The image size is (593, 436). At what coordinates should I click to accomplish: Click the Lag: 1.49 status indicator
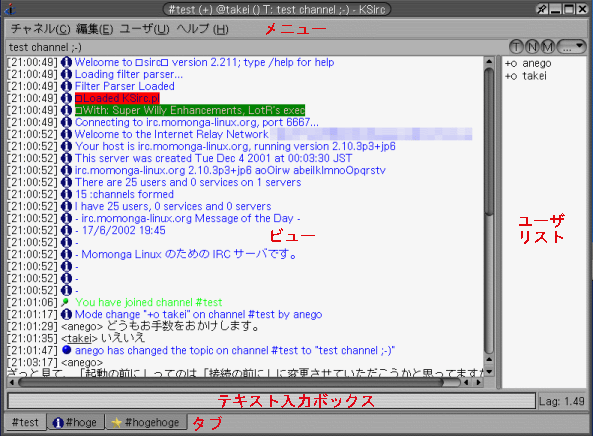click(562, 401)
